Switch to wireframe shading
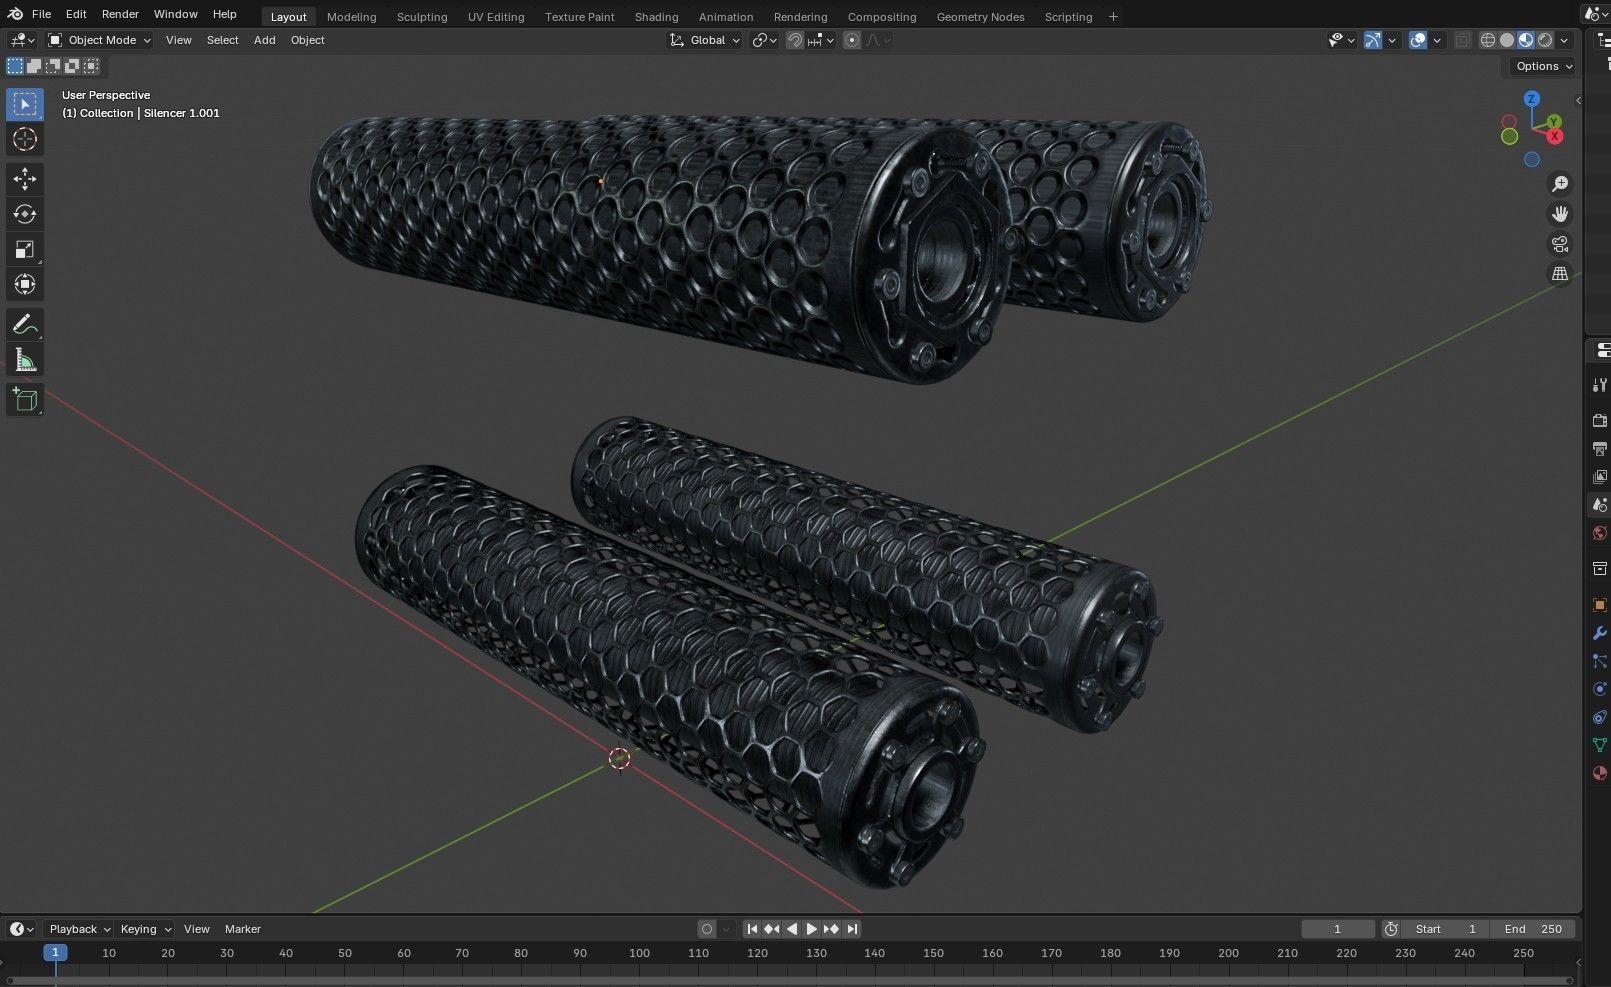The image size is (1611, 987). [x=1488, y=40]
